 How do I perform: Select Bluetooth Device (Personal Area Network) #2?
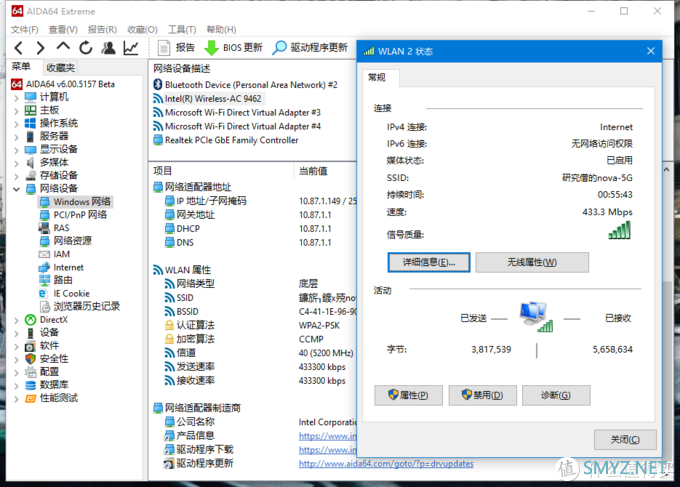coord(245,85)
